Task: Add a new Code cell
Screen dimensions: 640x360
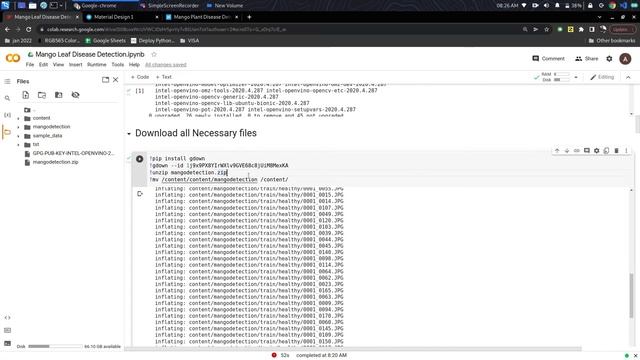Action: [140, 77]
